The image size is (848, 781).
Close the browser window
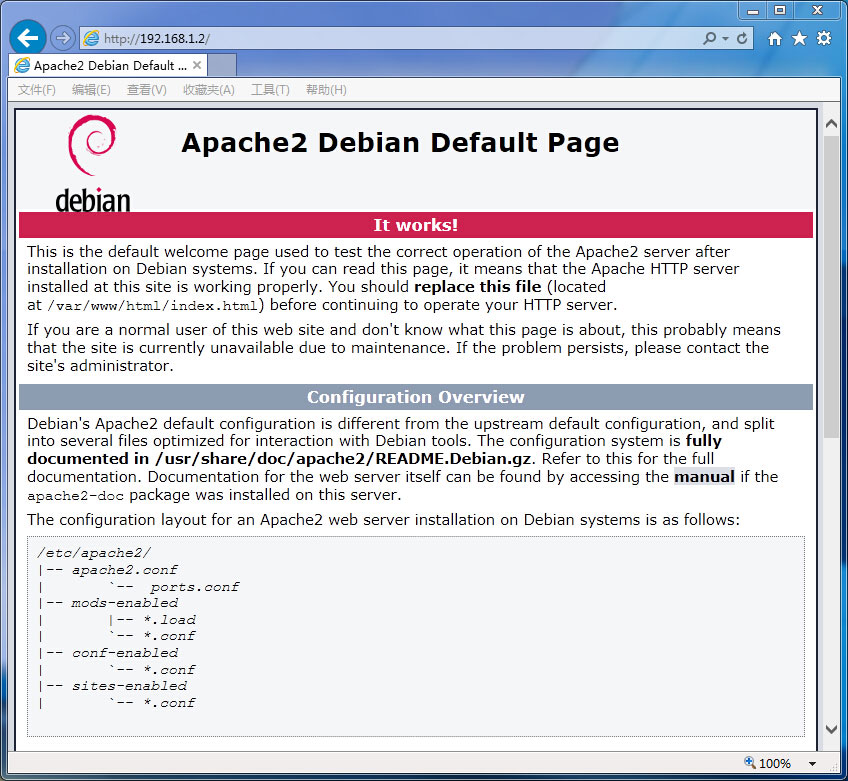pyautogui.click(x=817, y=10)
